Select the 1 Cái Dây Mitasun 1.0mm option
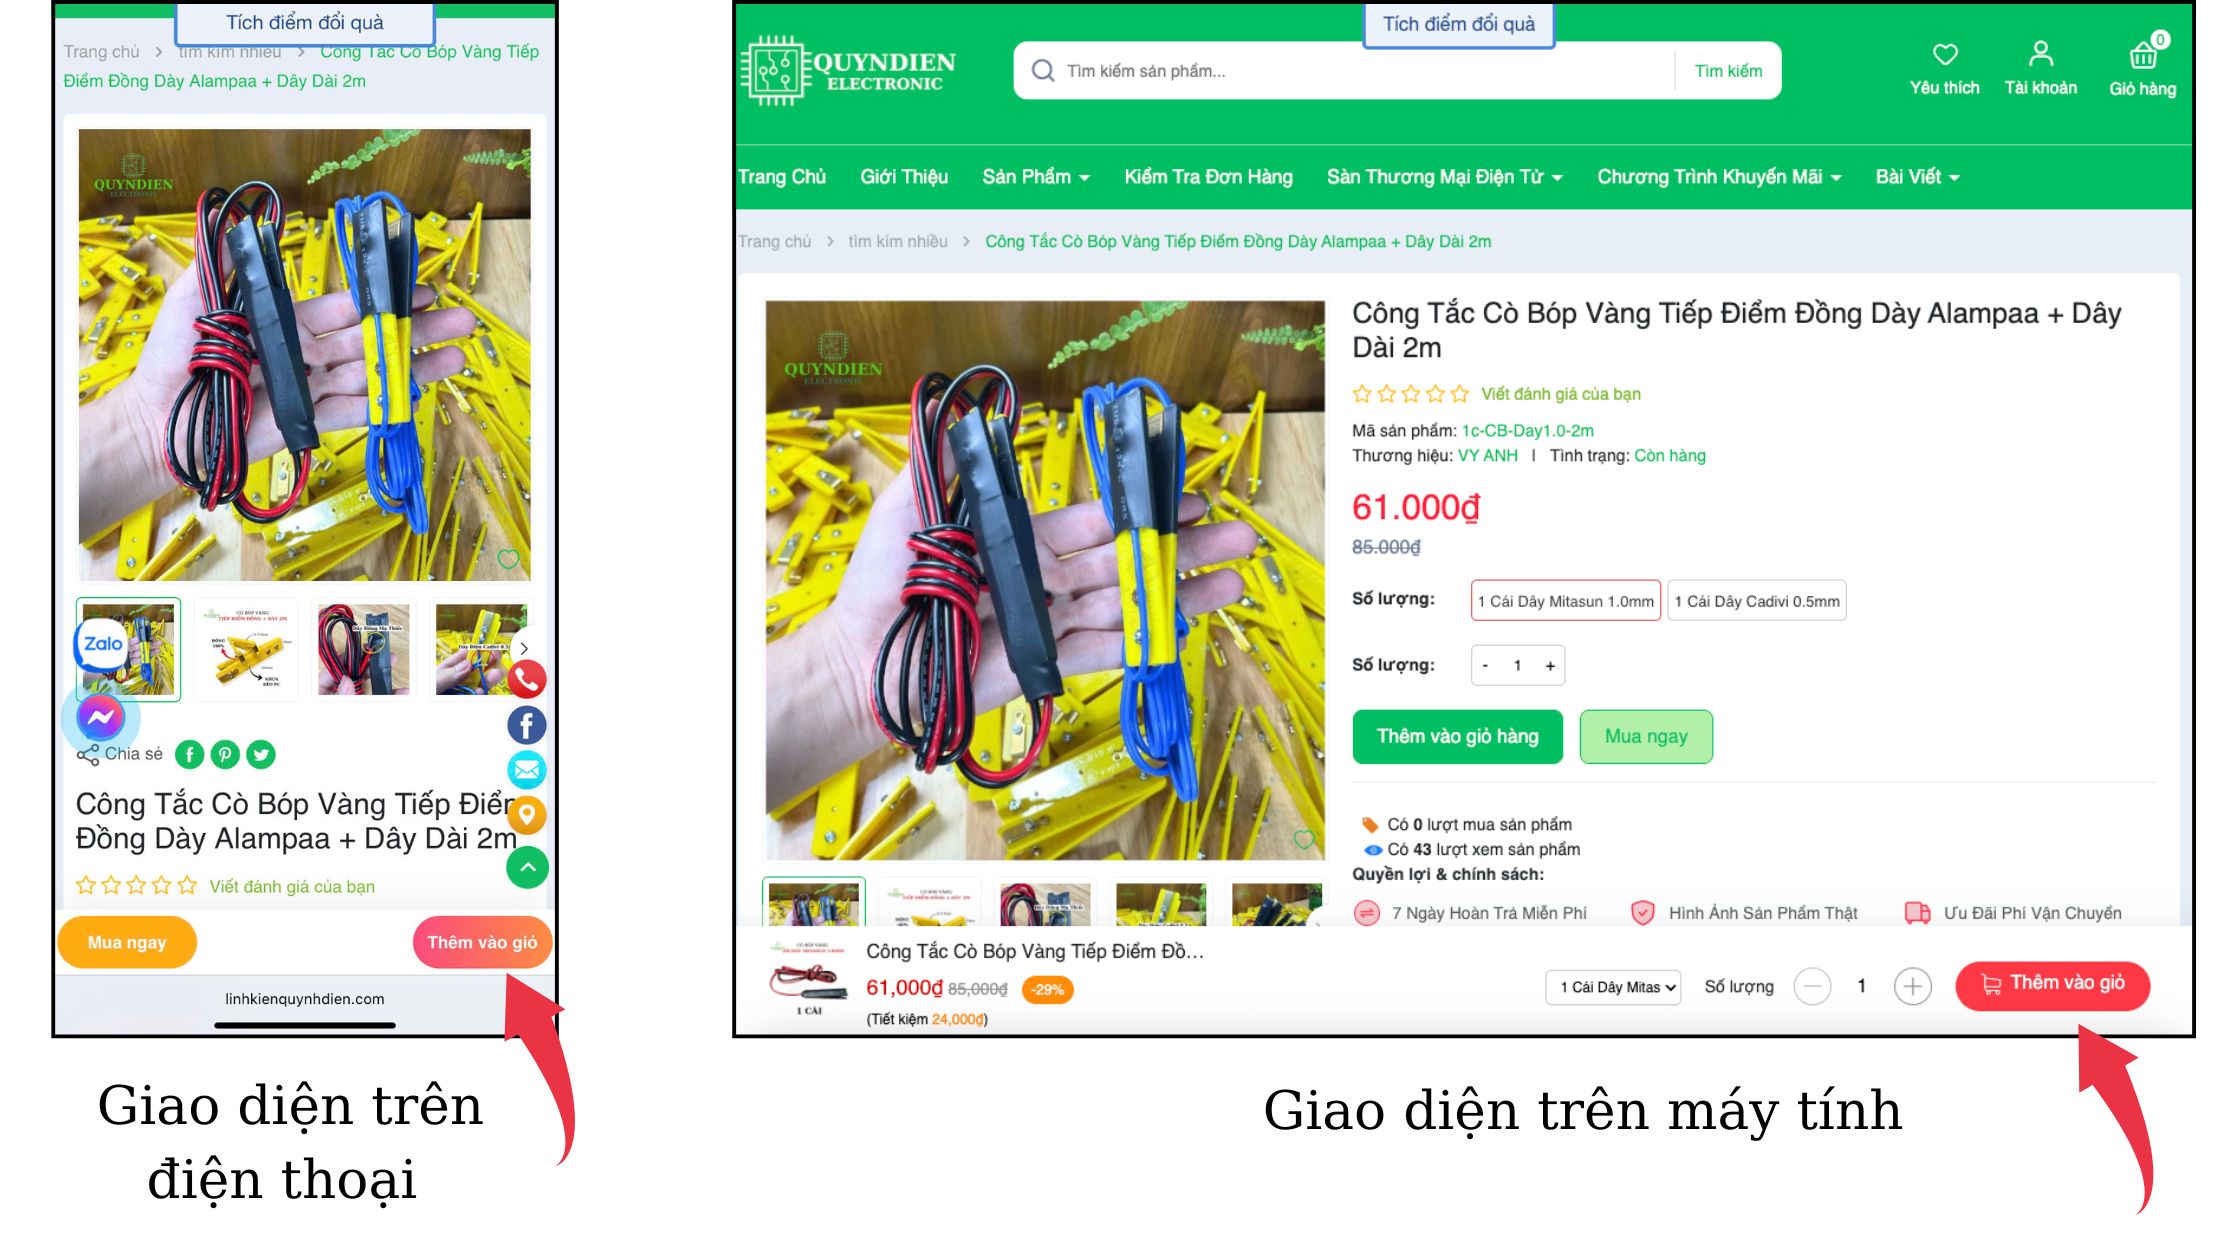The width and height of the screenshot is (2240, 1260). (1565, 601)
